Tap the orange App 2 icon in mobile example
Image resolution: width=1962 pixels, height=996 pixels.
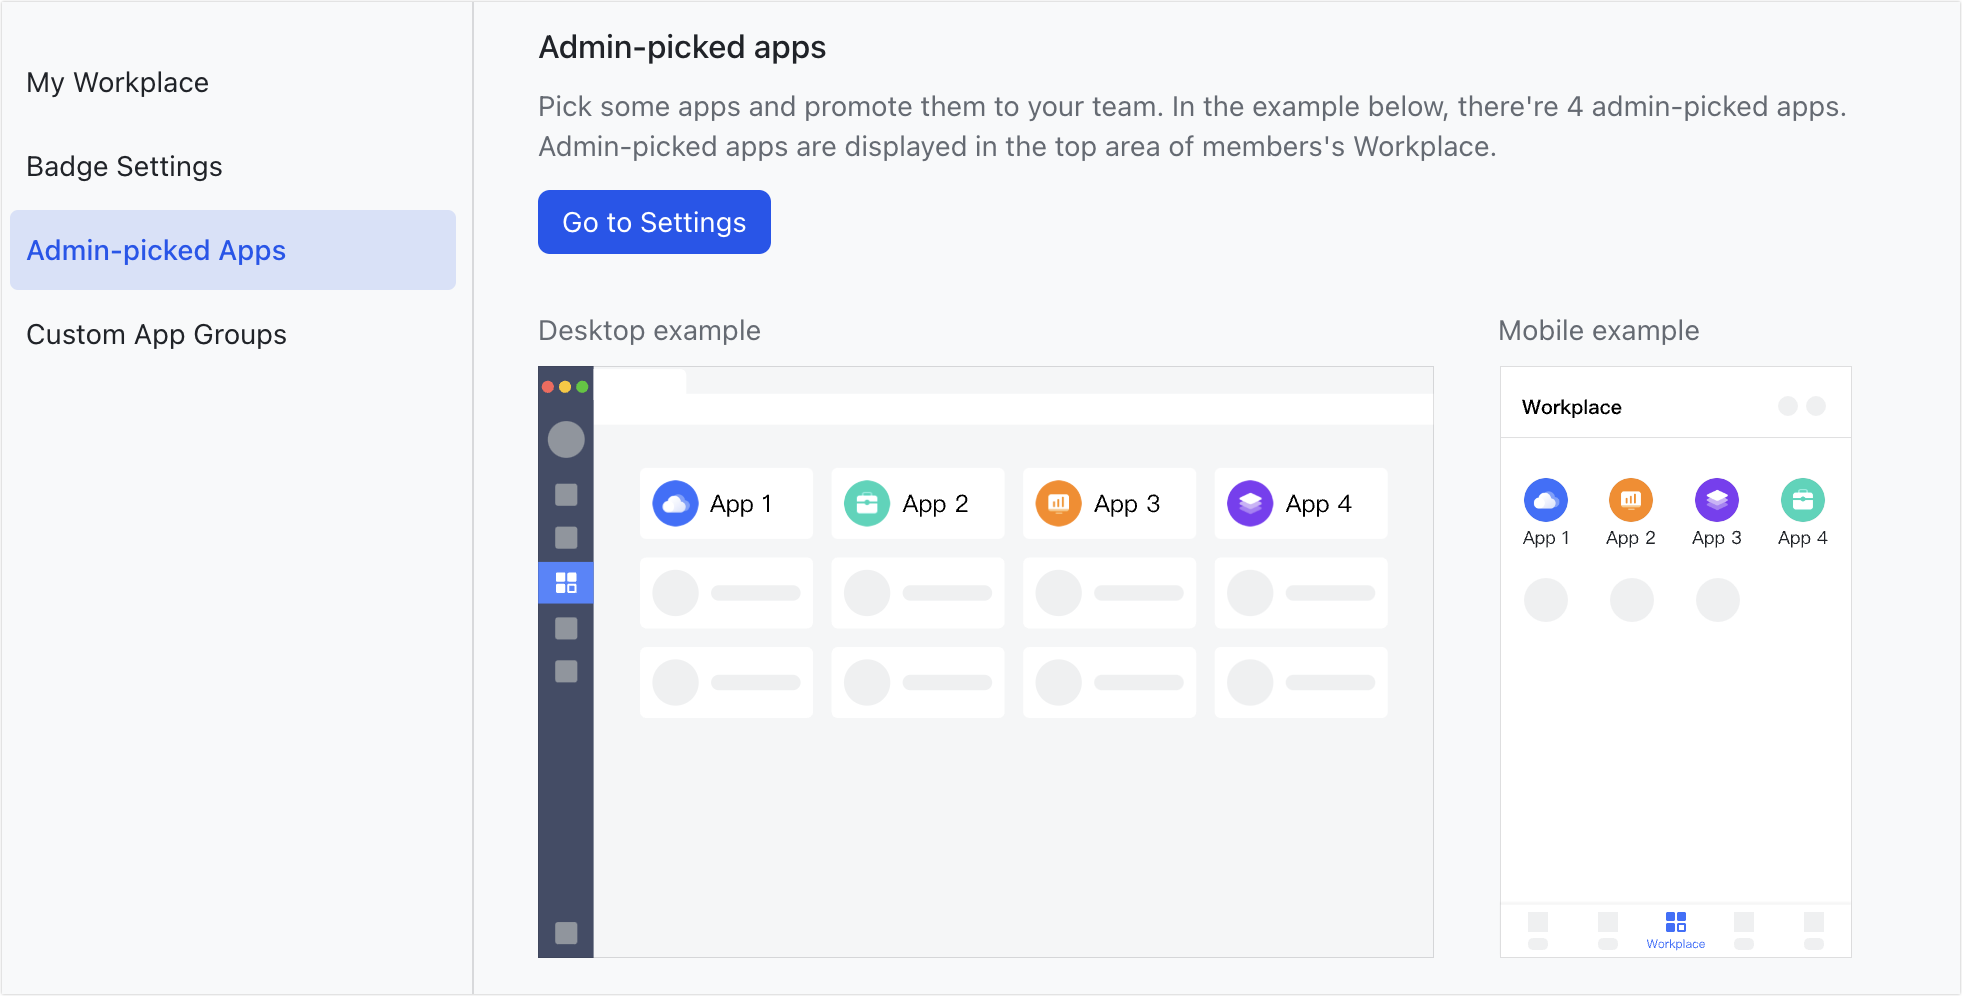[1631, 500]
